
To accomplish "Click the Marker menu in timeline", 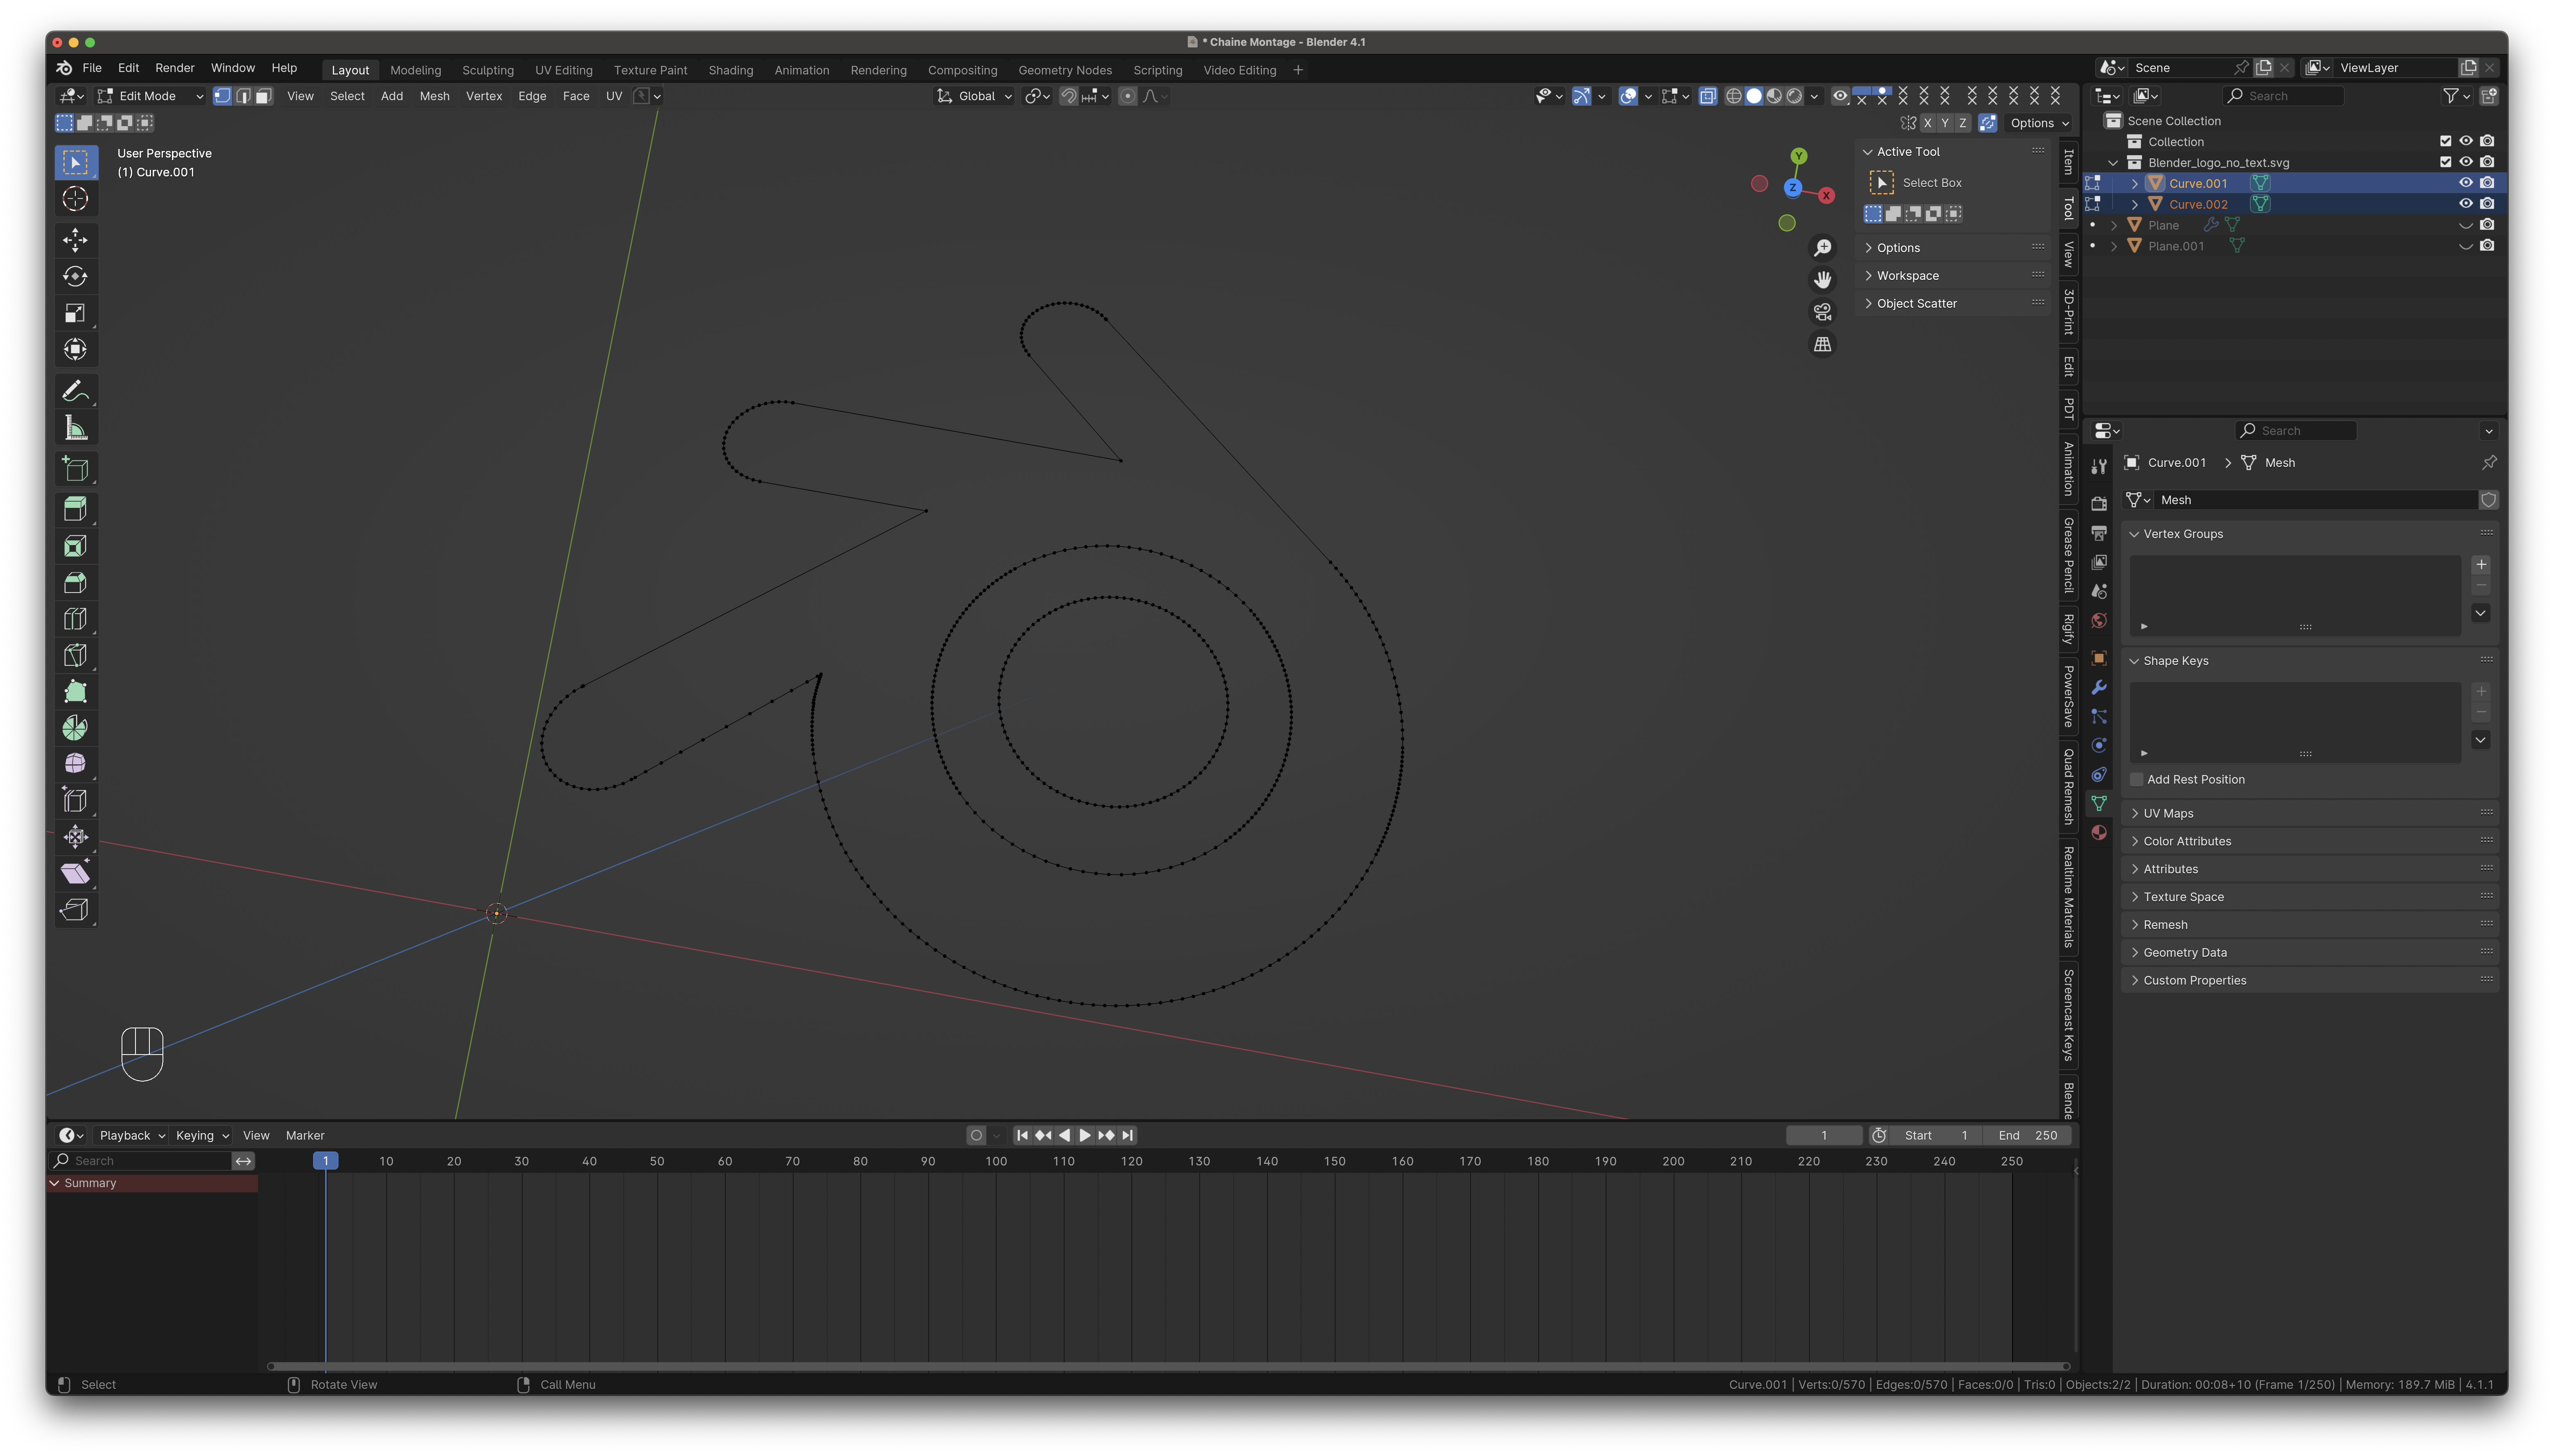I will coord(305,1136).
